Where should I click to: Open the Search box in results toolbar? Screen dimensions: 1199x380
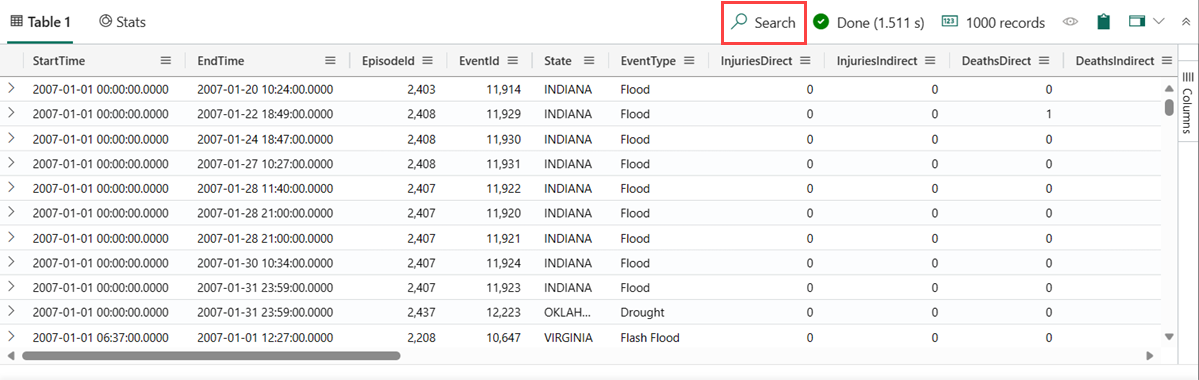pos(763,23)
